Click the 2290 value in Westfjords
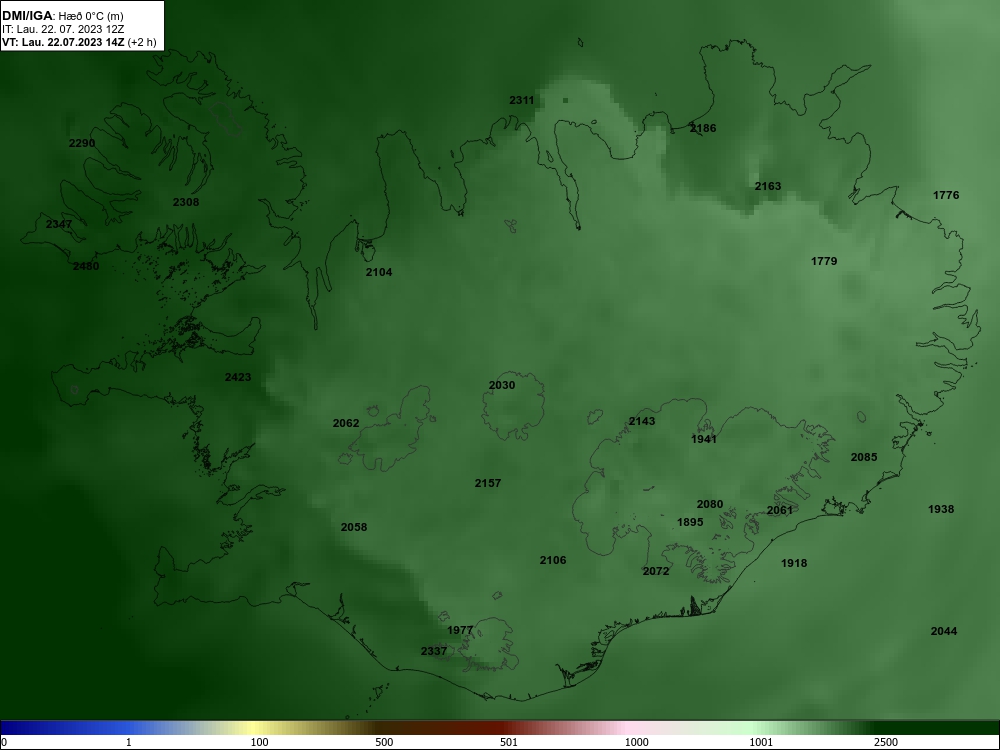The width and height of the screenshot is (1000, 750). click(82, 143)
